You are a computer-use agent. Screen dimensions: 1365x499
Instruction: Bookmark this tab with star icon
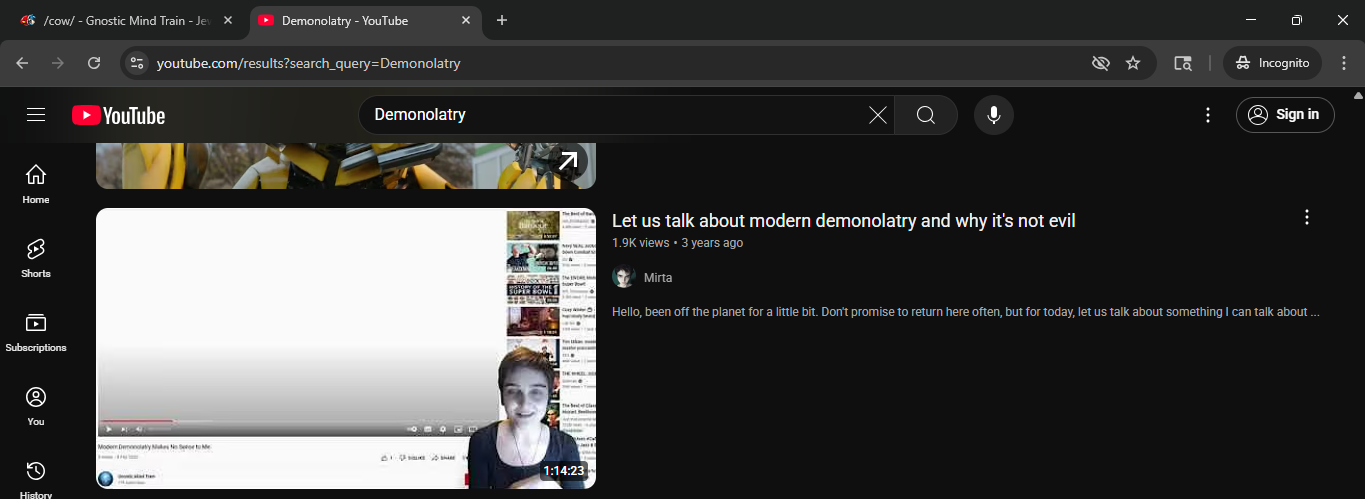coord(1133,63)
